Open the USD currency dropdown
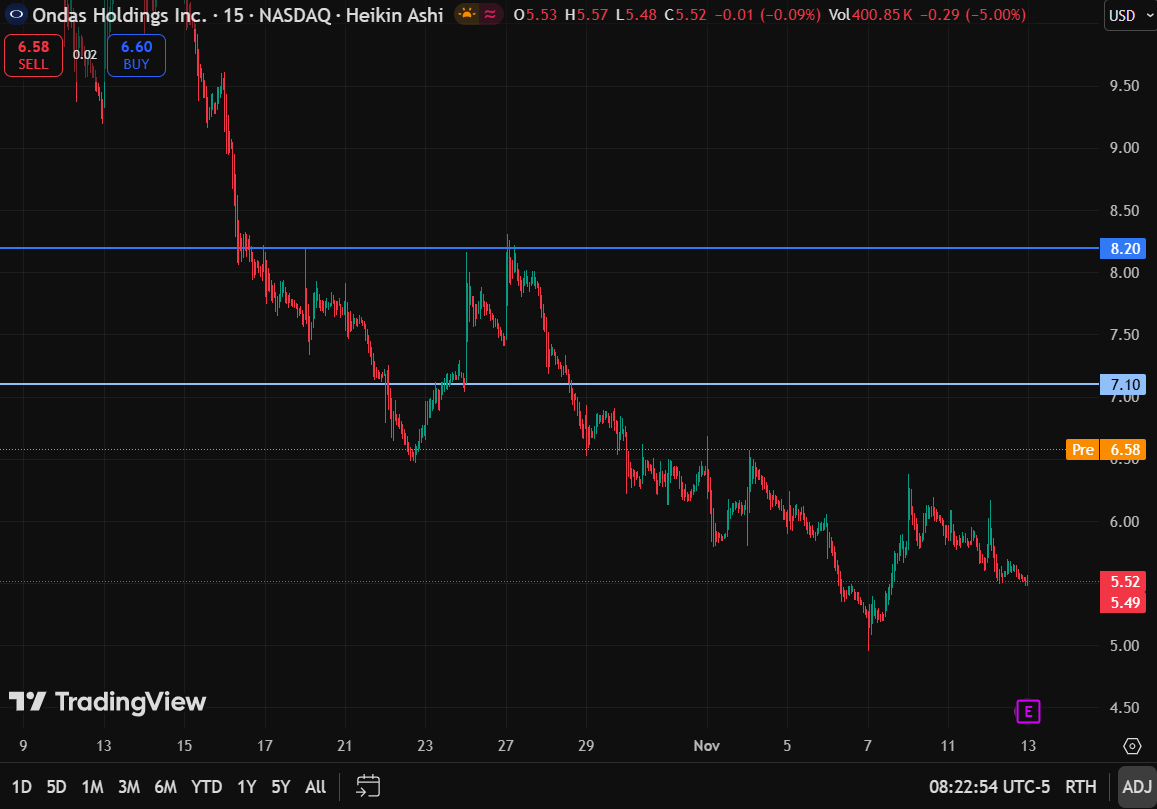Image resolution: width=1157 pixels, height=809 pixels. pos(1130,16)
